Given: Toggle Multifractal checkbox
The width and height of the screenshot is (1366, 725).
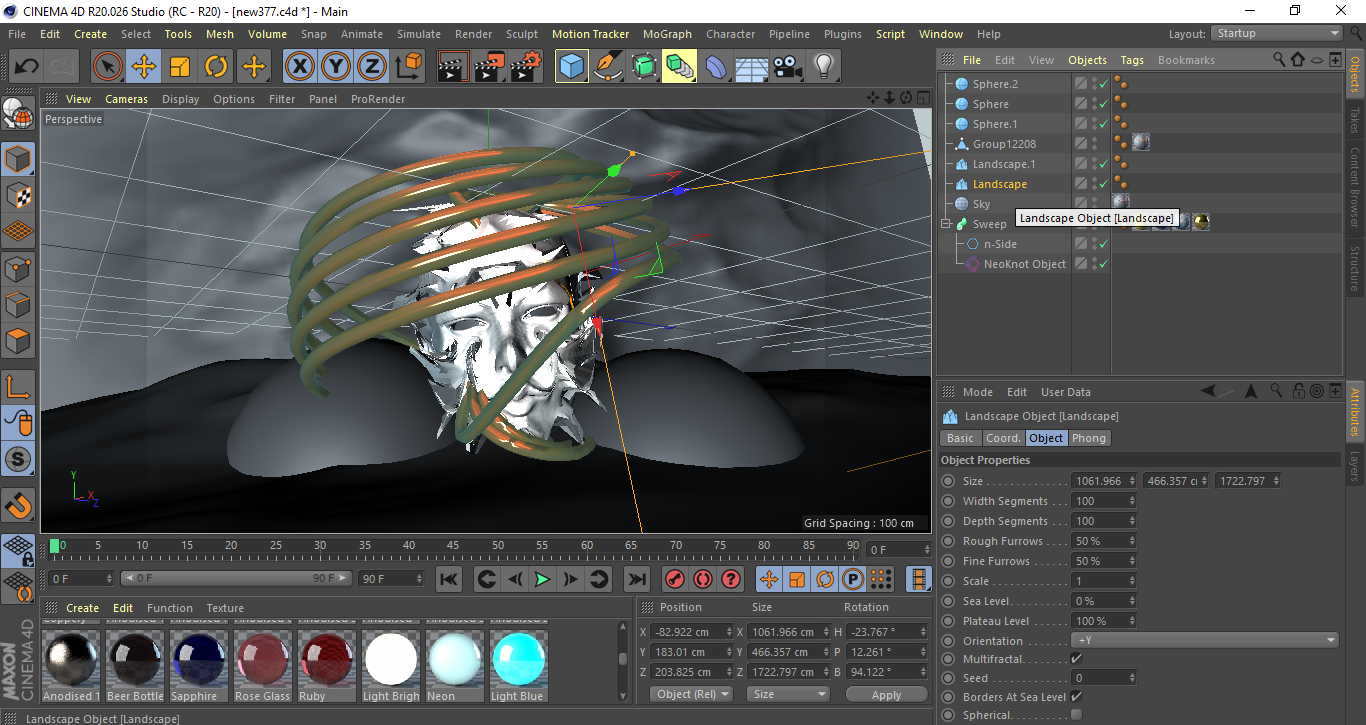Looking at the screenshot, I should point(1076,659).
